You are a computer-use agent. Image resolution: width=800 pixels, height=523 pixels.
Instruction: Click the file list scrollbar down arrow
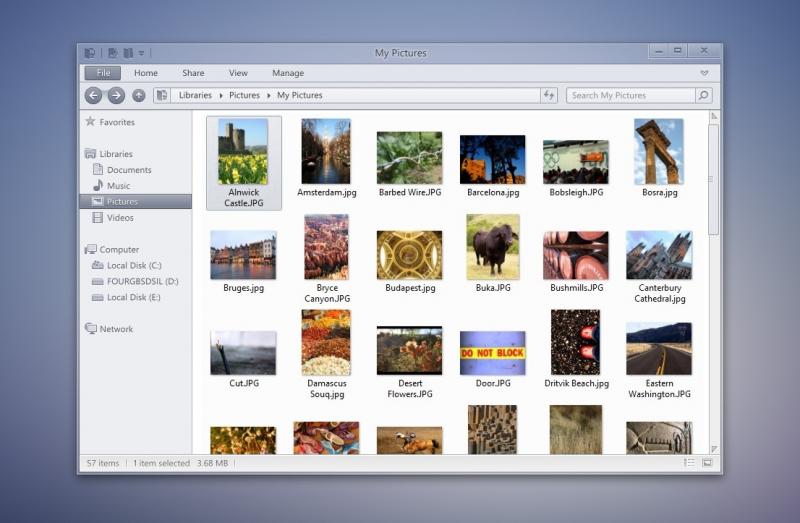tap(714, 449)
